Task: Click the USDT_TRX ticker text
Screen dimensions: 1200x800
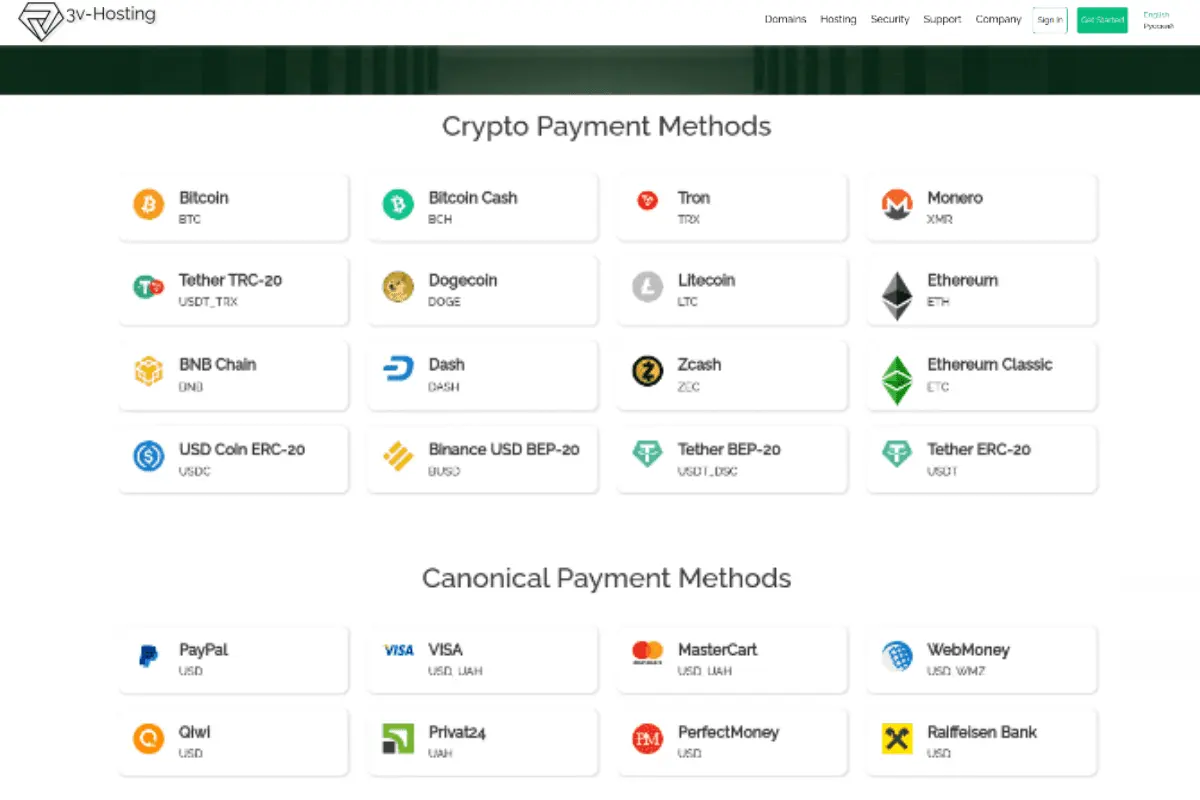Action: 208,302
